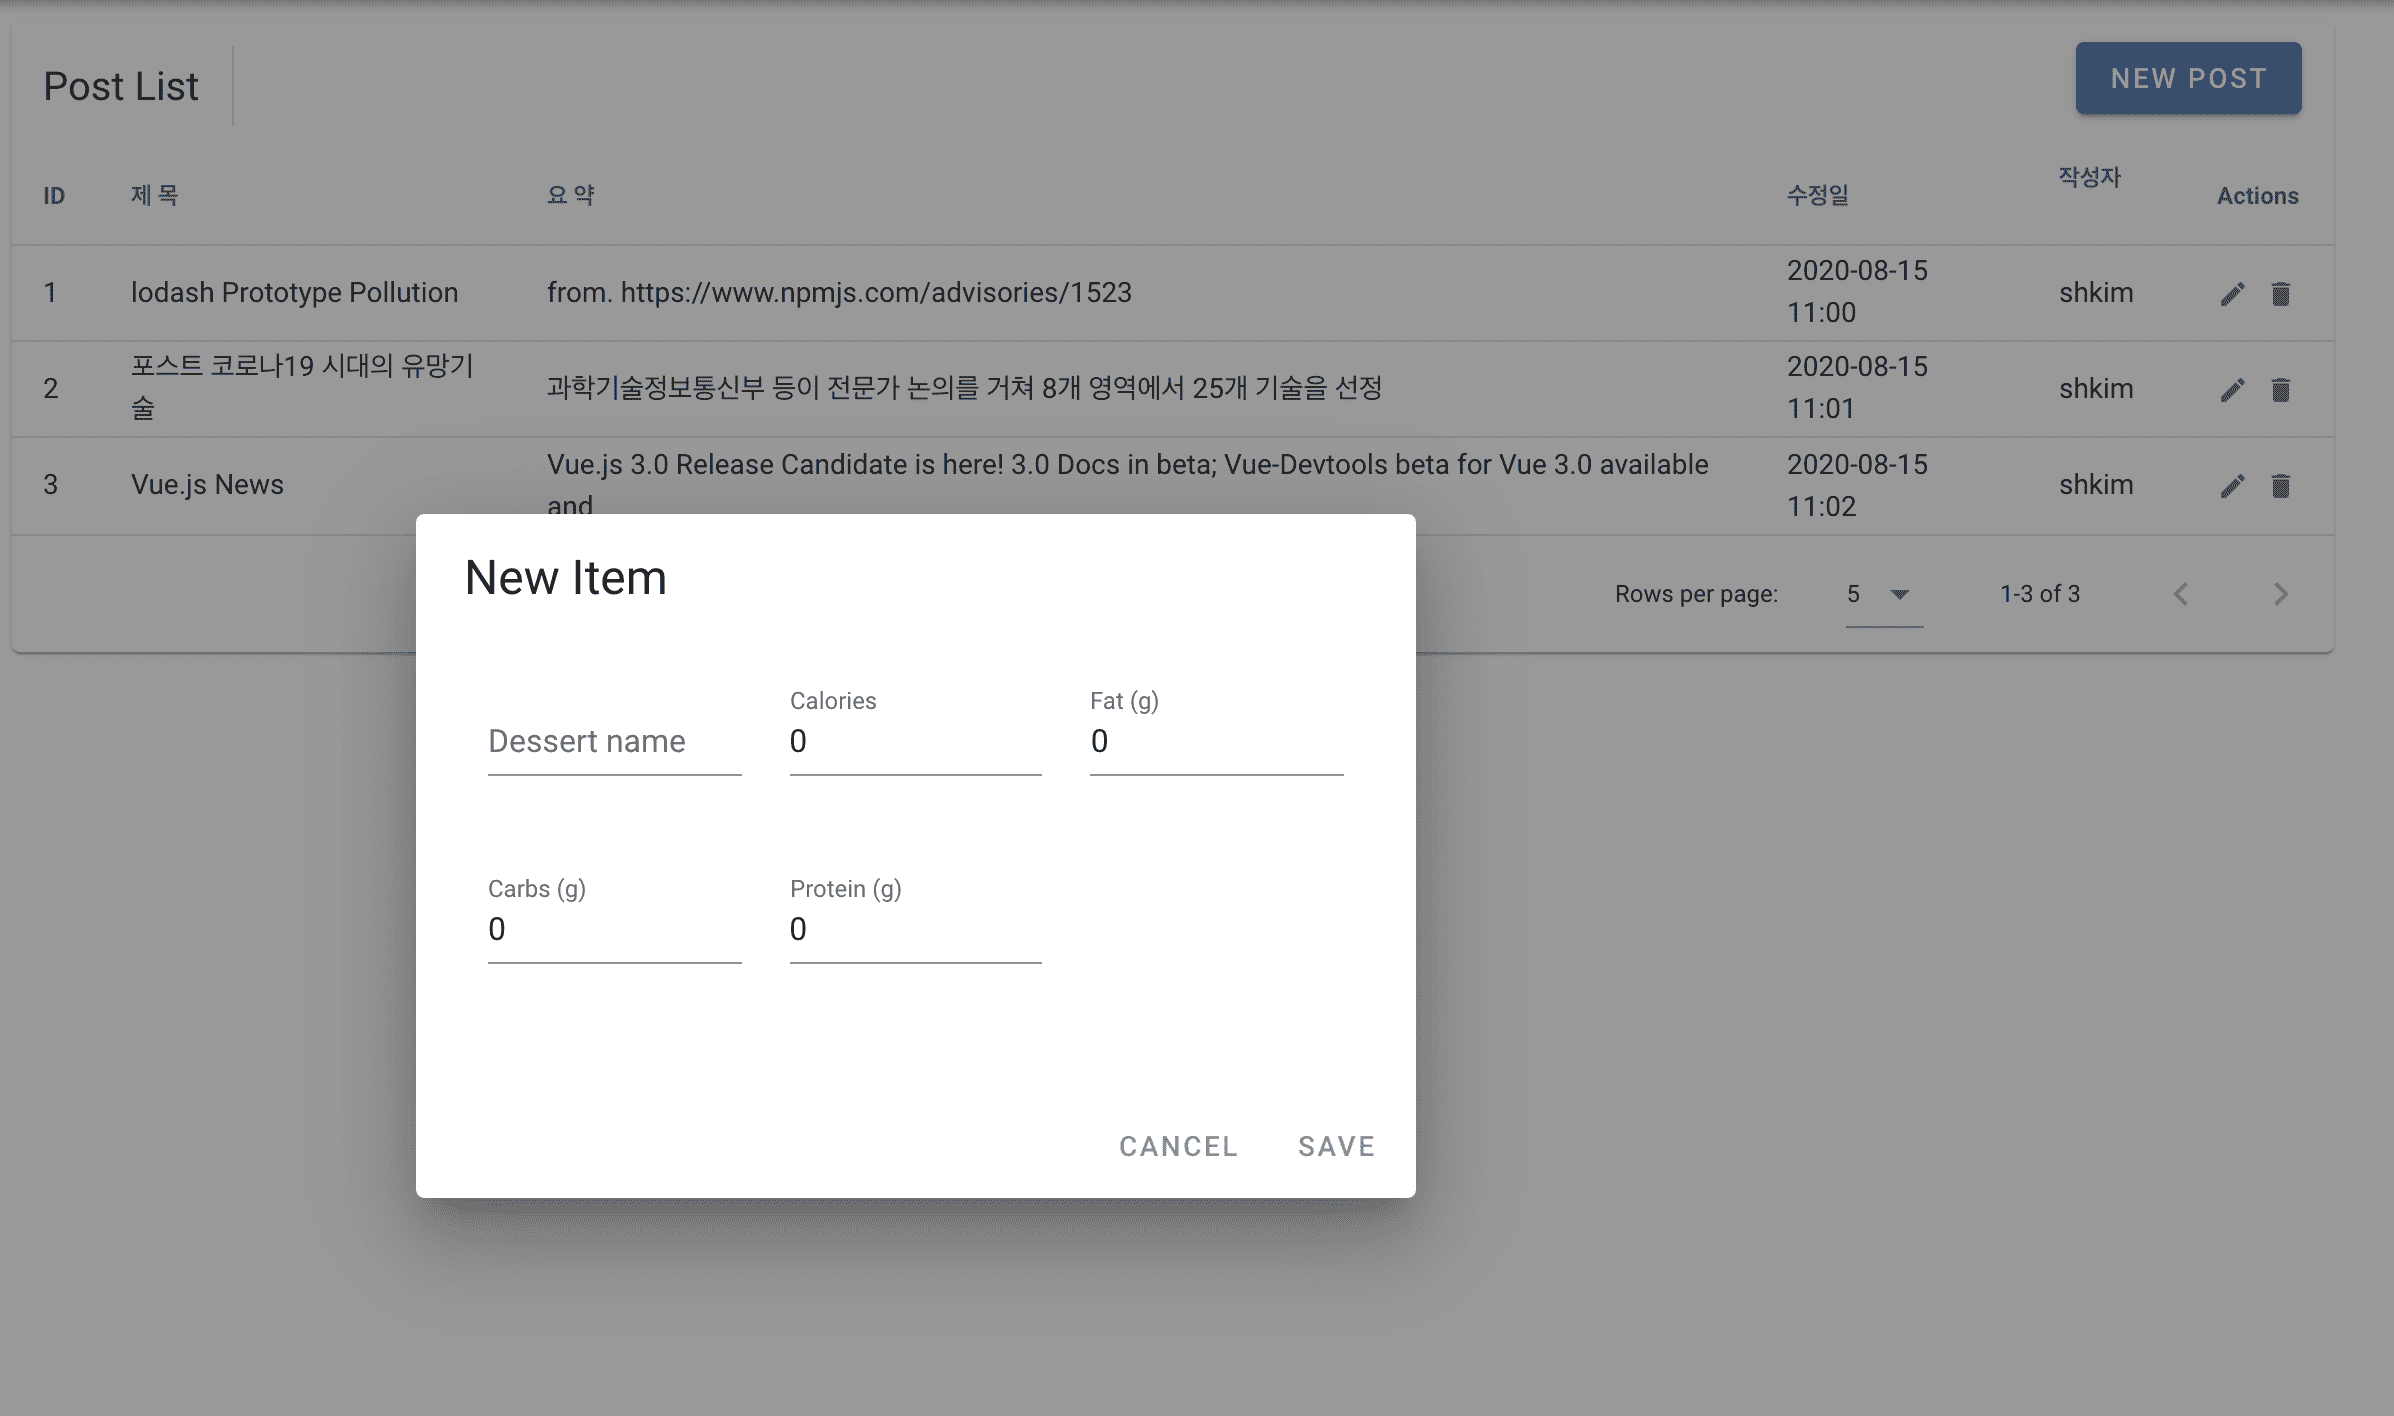Click trash icon in row 2
Image resolution: width=2394 pixels, height=1416 pixels.
(2280, 390)
